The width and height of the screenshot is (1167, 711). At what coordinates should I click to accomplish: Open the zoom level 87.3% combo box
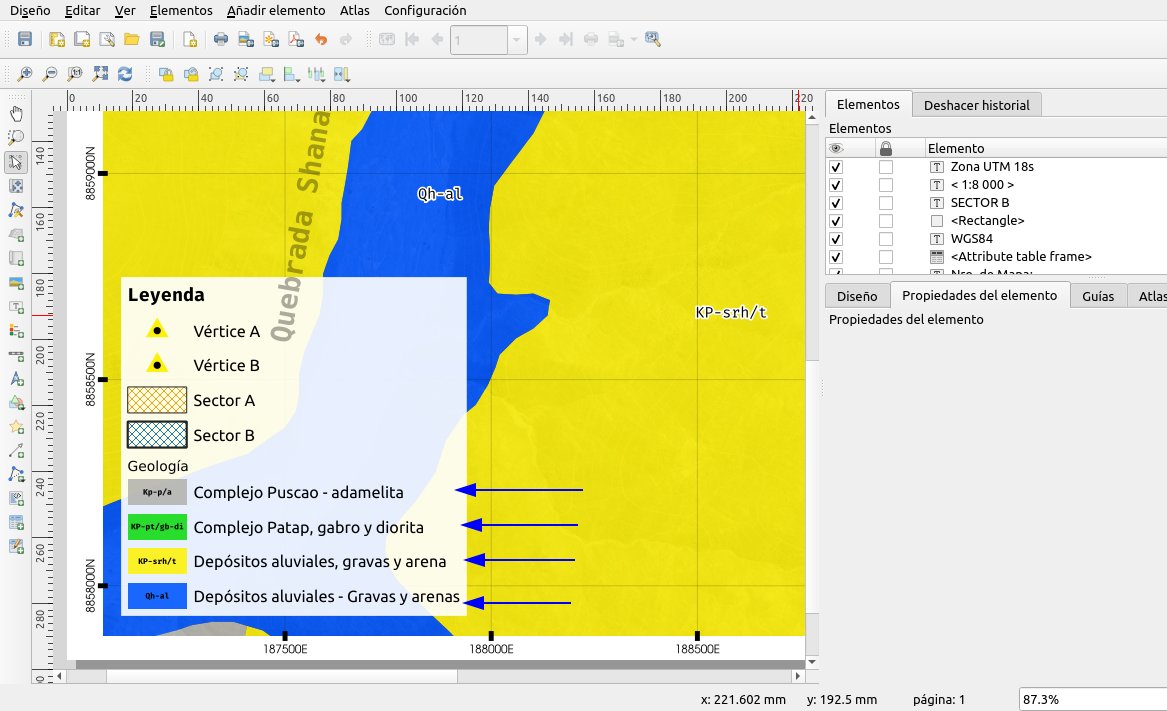[1093, 699]
